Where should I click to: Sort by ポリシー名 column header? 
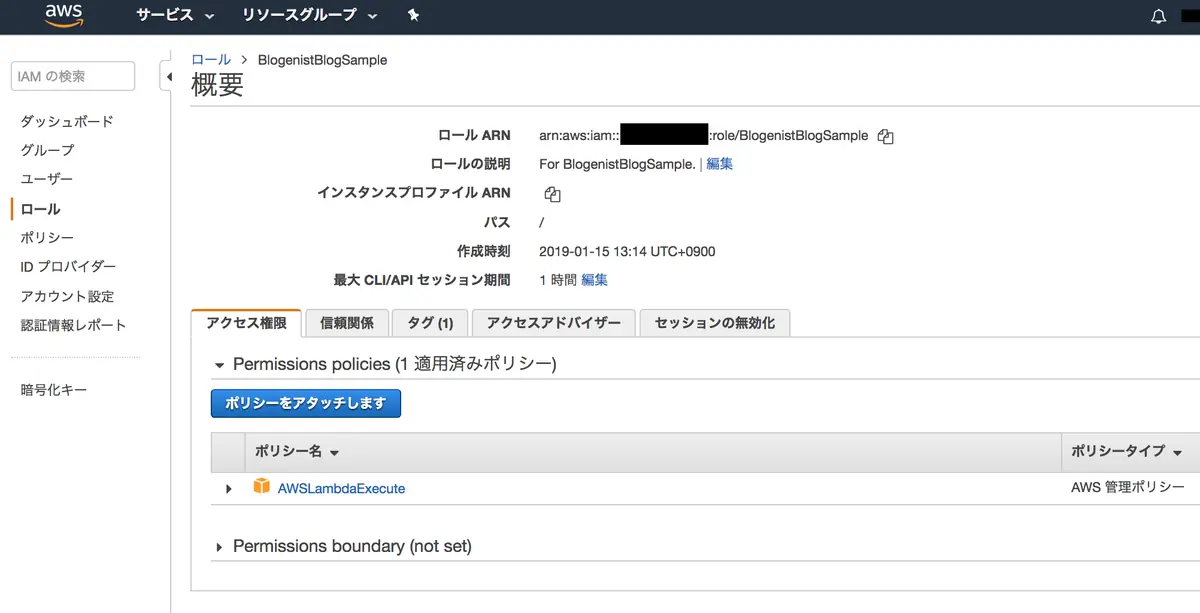(297, 452)
